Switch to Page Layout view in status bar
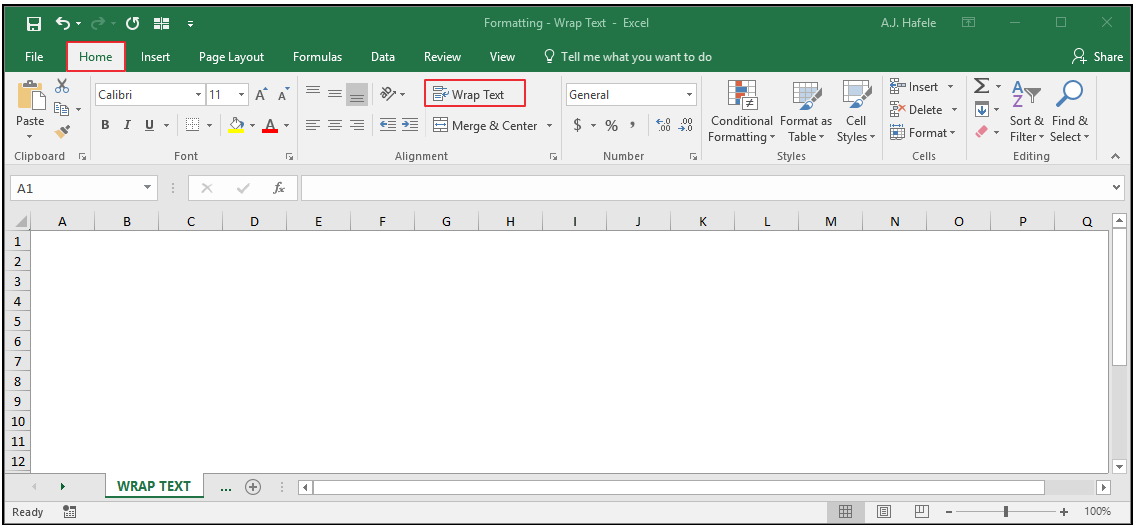Viewport: 1137px width, 527px height. (884, 512)
